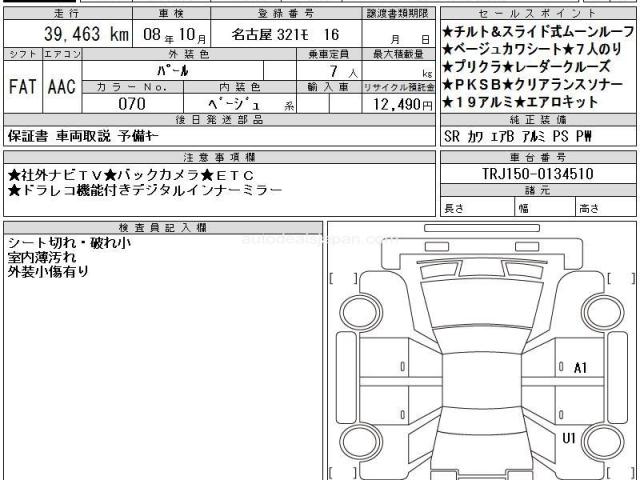The width and height of the screenshot is (640, 480).
Task: Click chassis number TRJ150-0134510
Action: (x=538, y=175)
